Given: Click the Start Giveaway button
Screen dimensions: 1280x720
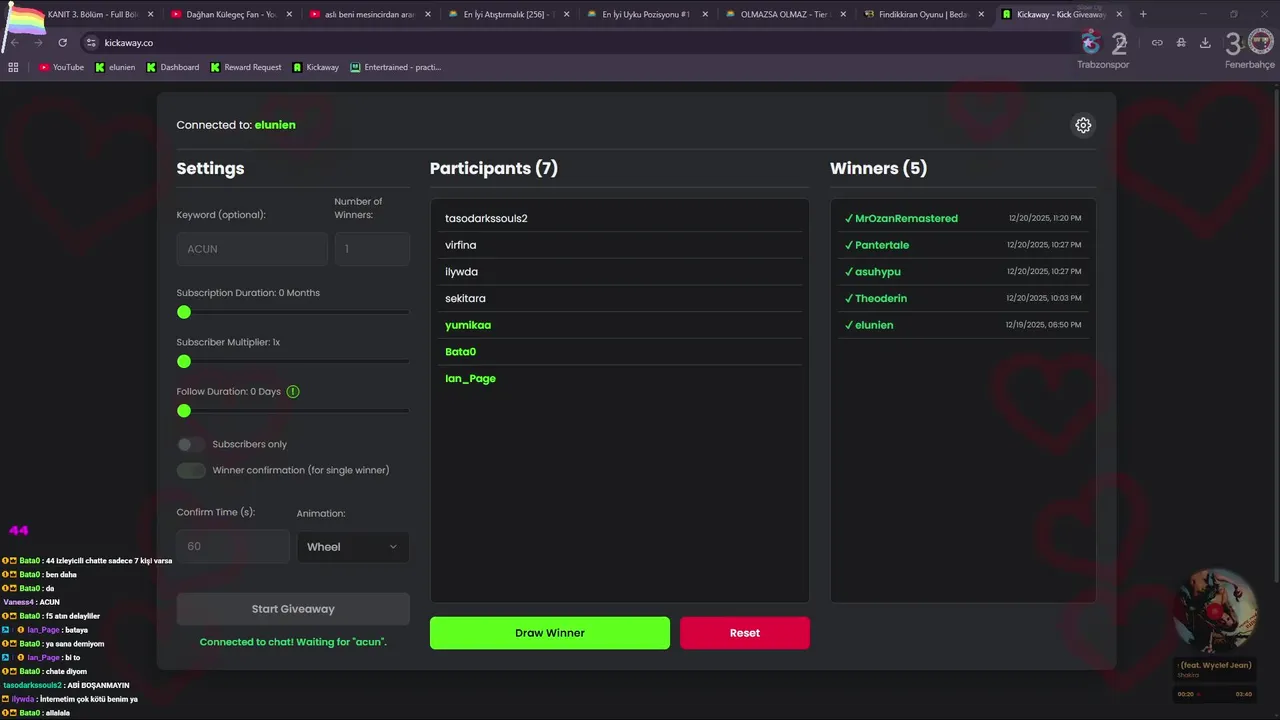Looking at the screenshot, I should point(293,609).
